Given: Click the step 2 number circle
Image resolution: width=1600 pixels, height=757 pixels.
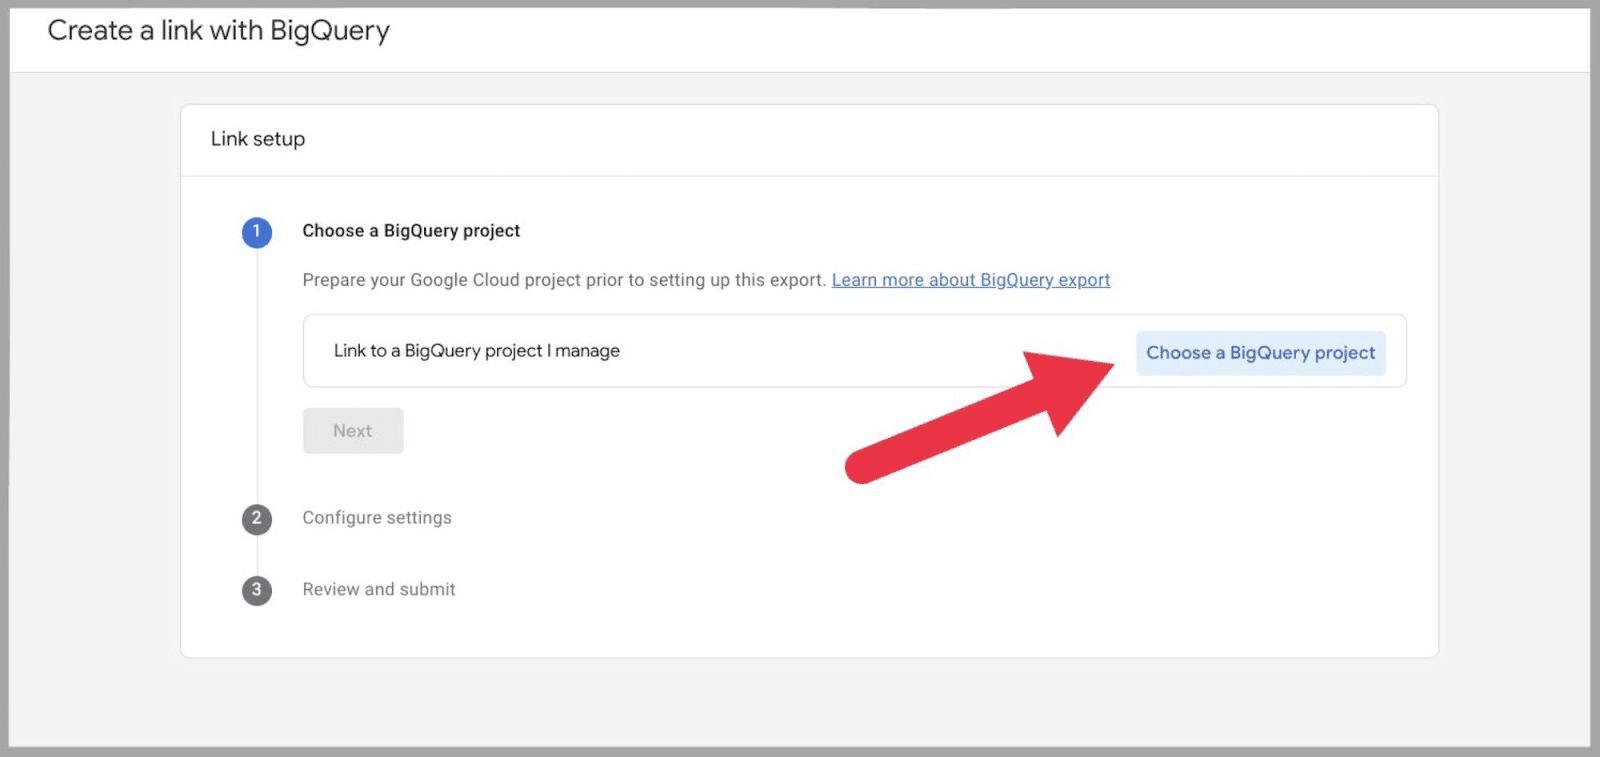Looking at the screenshot, I should click(257, 518).
